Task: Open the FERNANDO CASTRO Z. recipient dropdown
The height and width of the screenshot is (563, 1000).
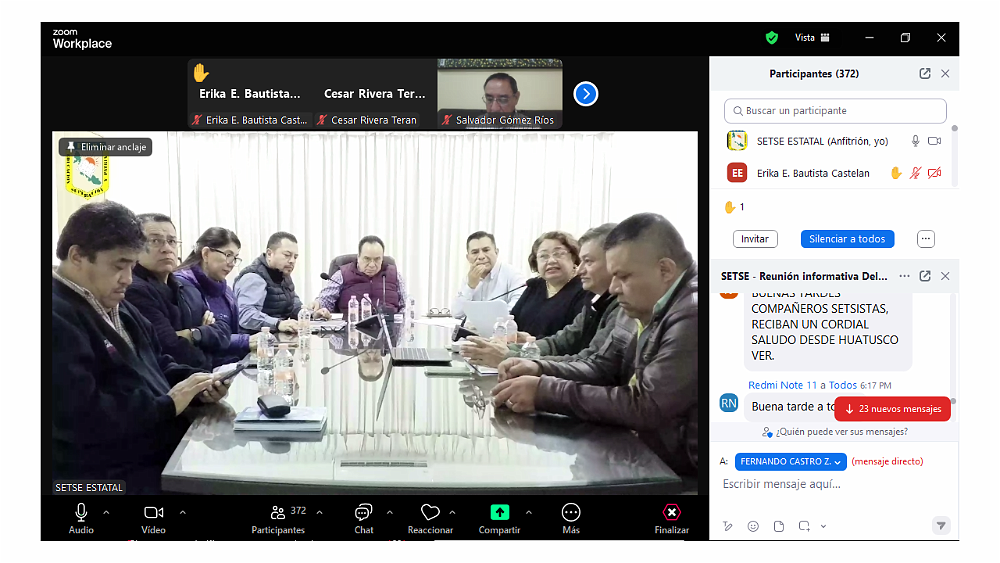Action: pos(790,462)
